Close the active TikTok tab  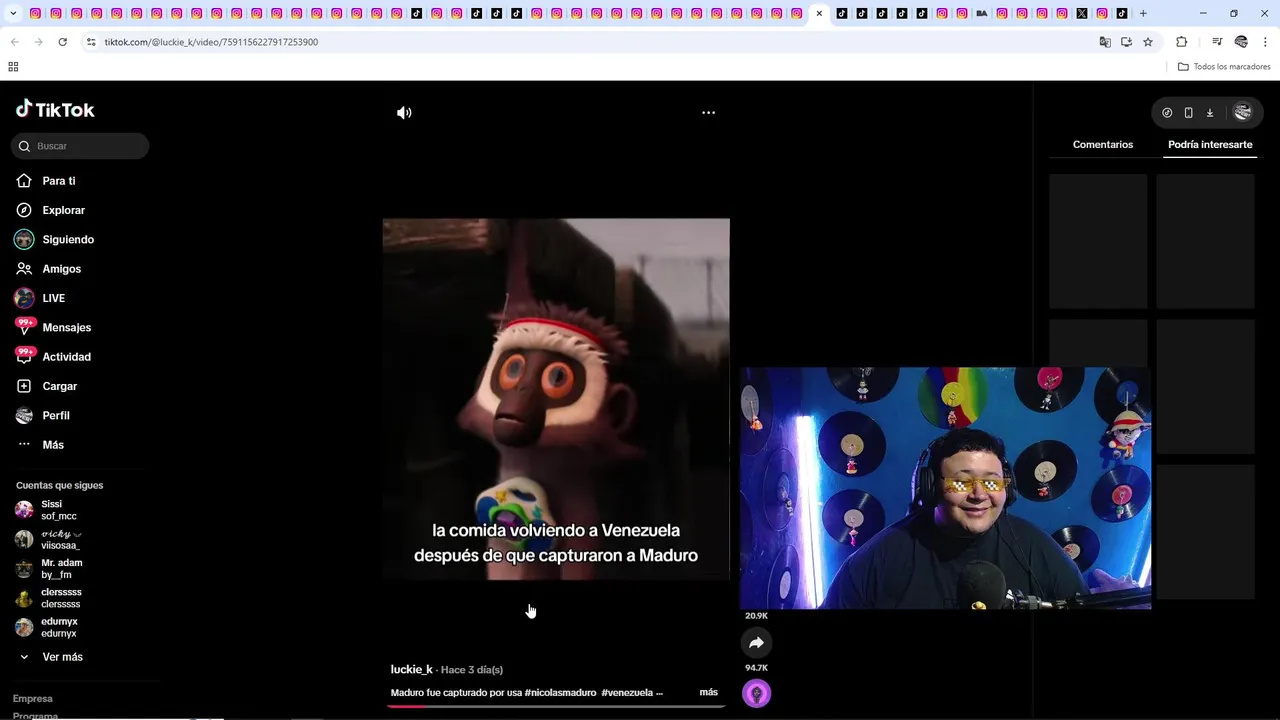point(819,14)
